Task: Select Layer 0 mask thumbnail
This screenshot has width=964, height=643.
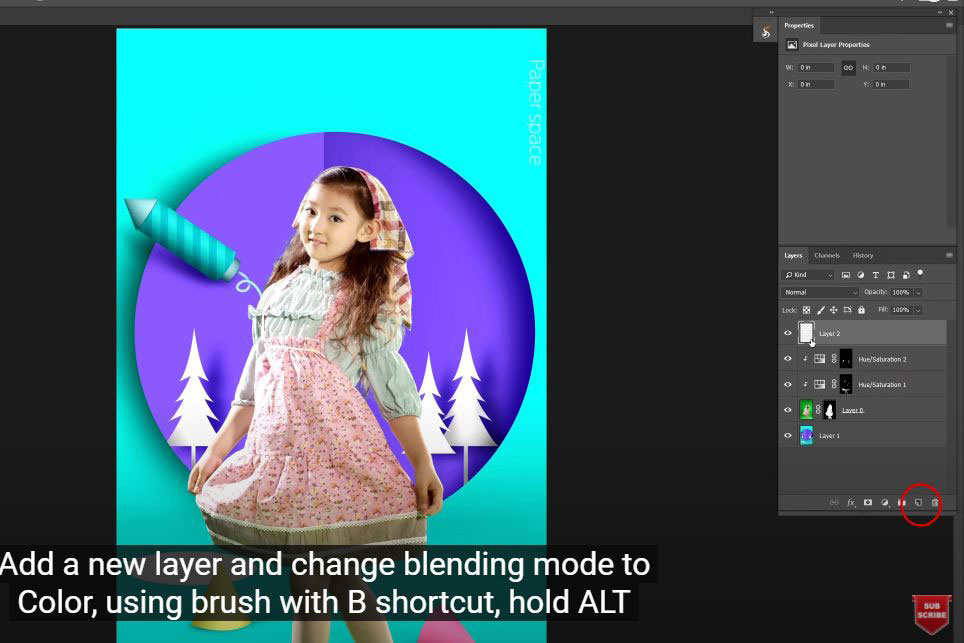Action: coord(829,409)
